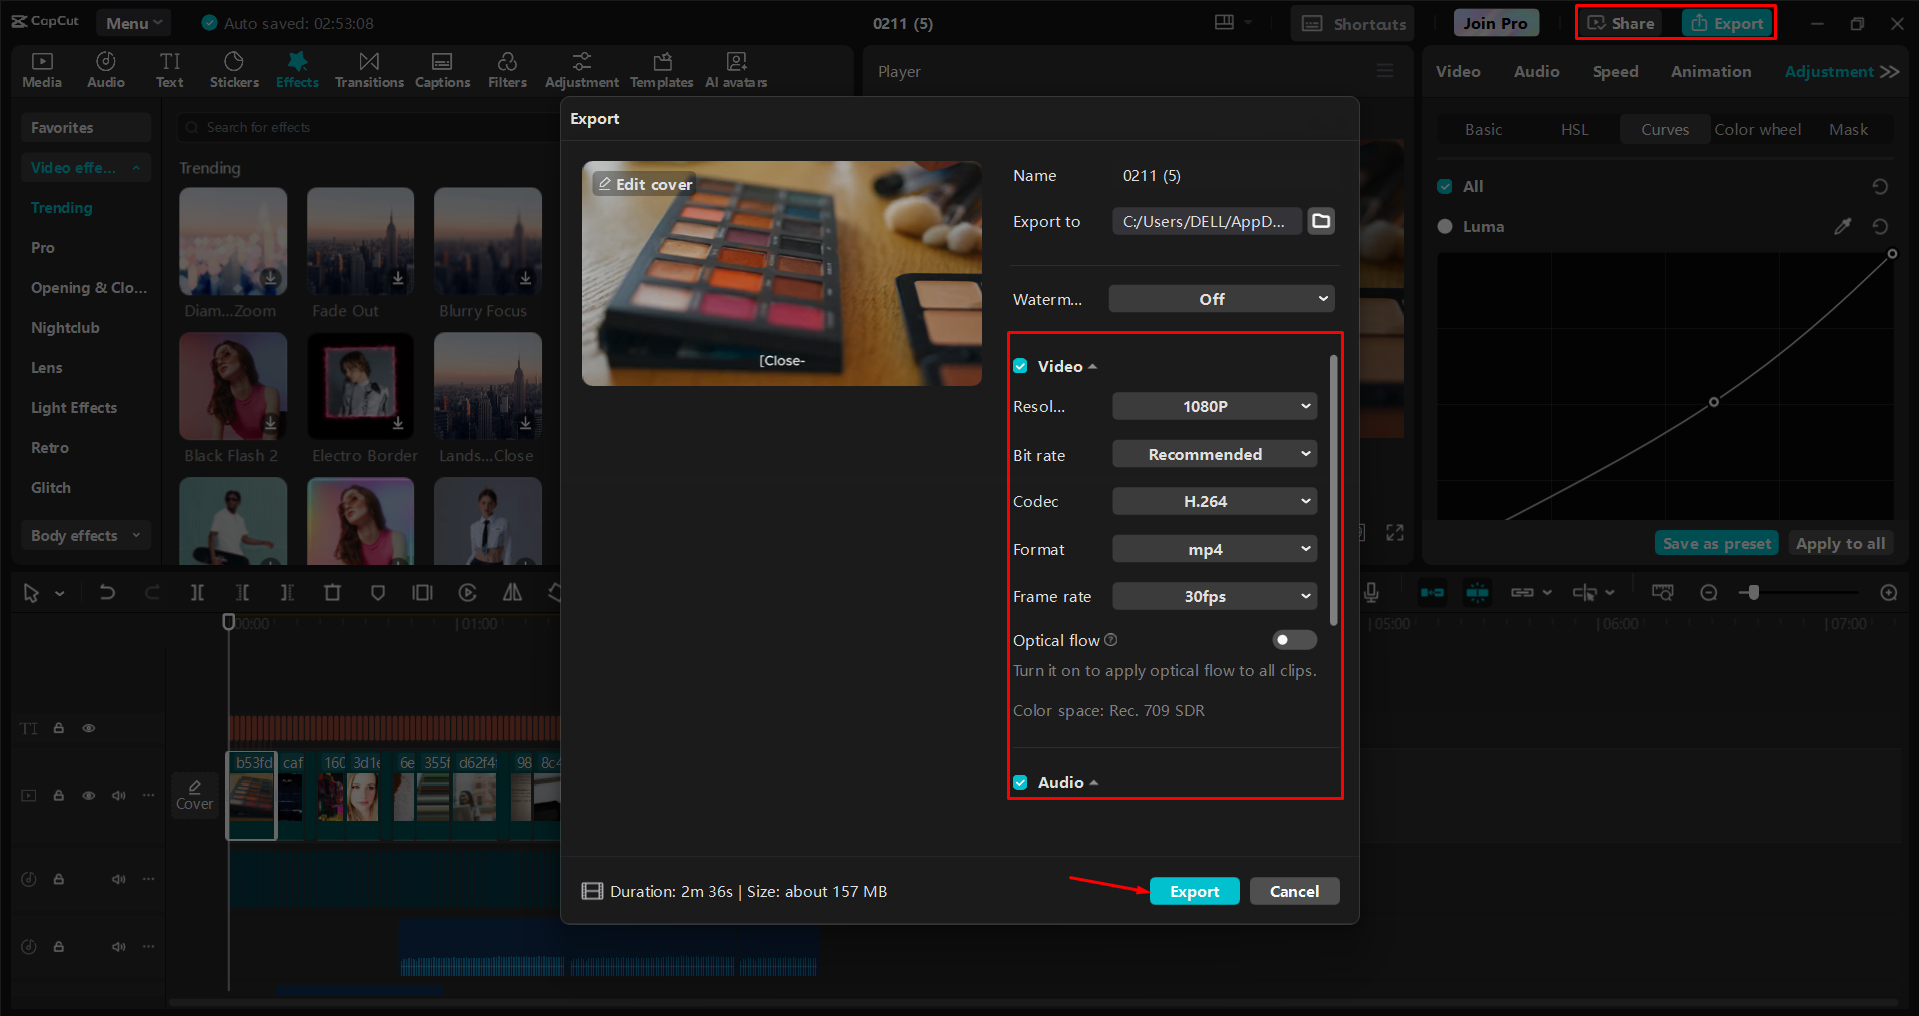Split the clip at the playhead
1919x1016 pixels.
(197, 592)
